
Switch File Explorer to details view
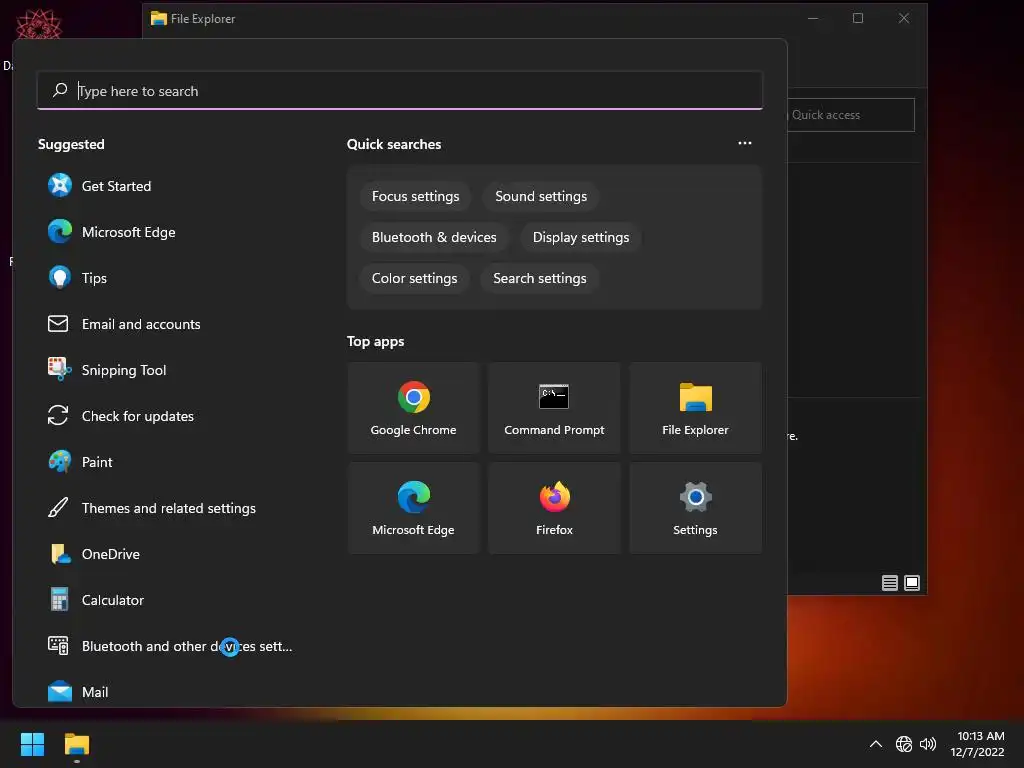point(889,583)
